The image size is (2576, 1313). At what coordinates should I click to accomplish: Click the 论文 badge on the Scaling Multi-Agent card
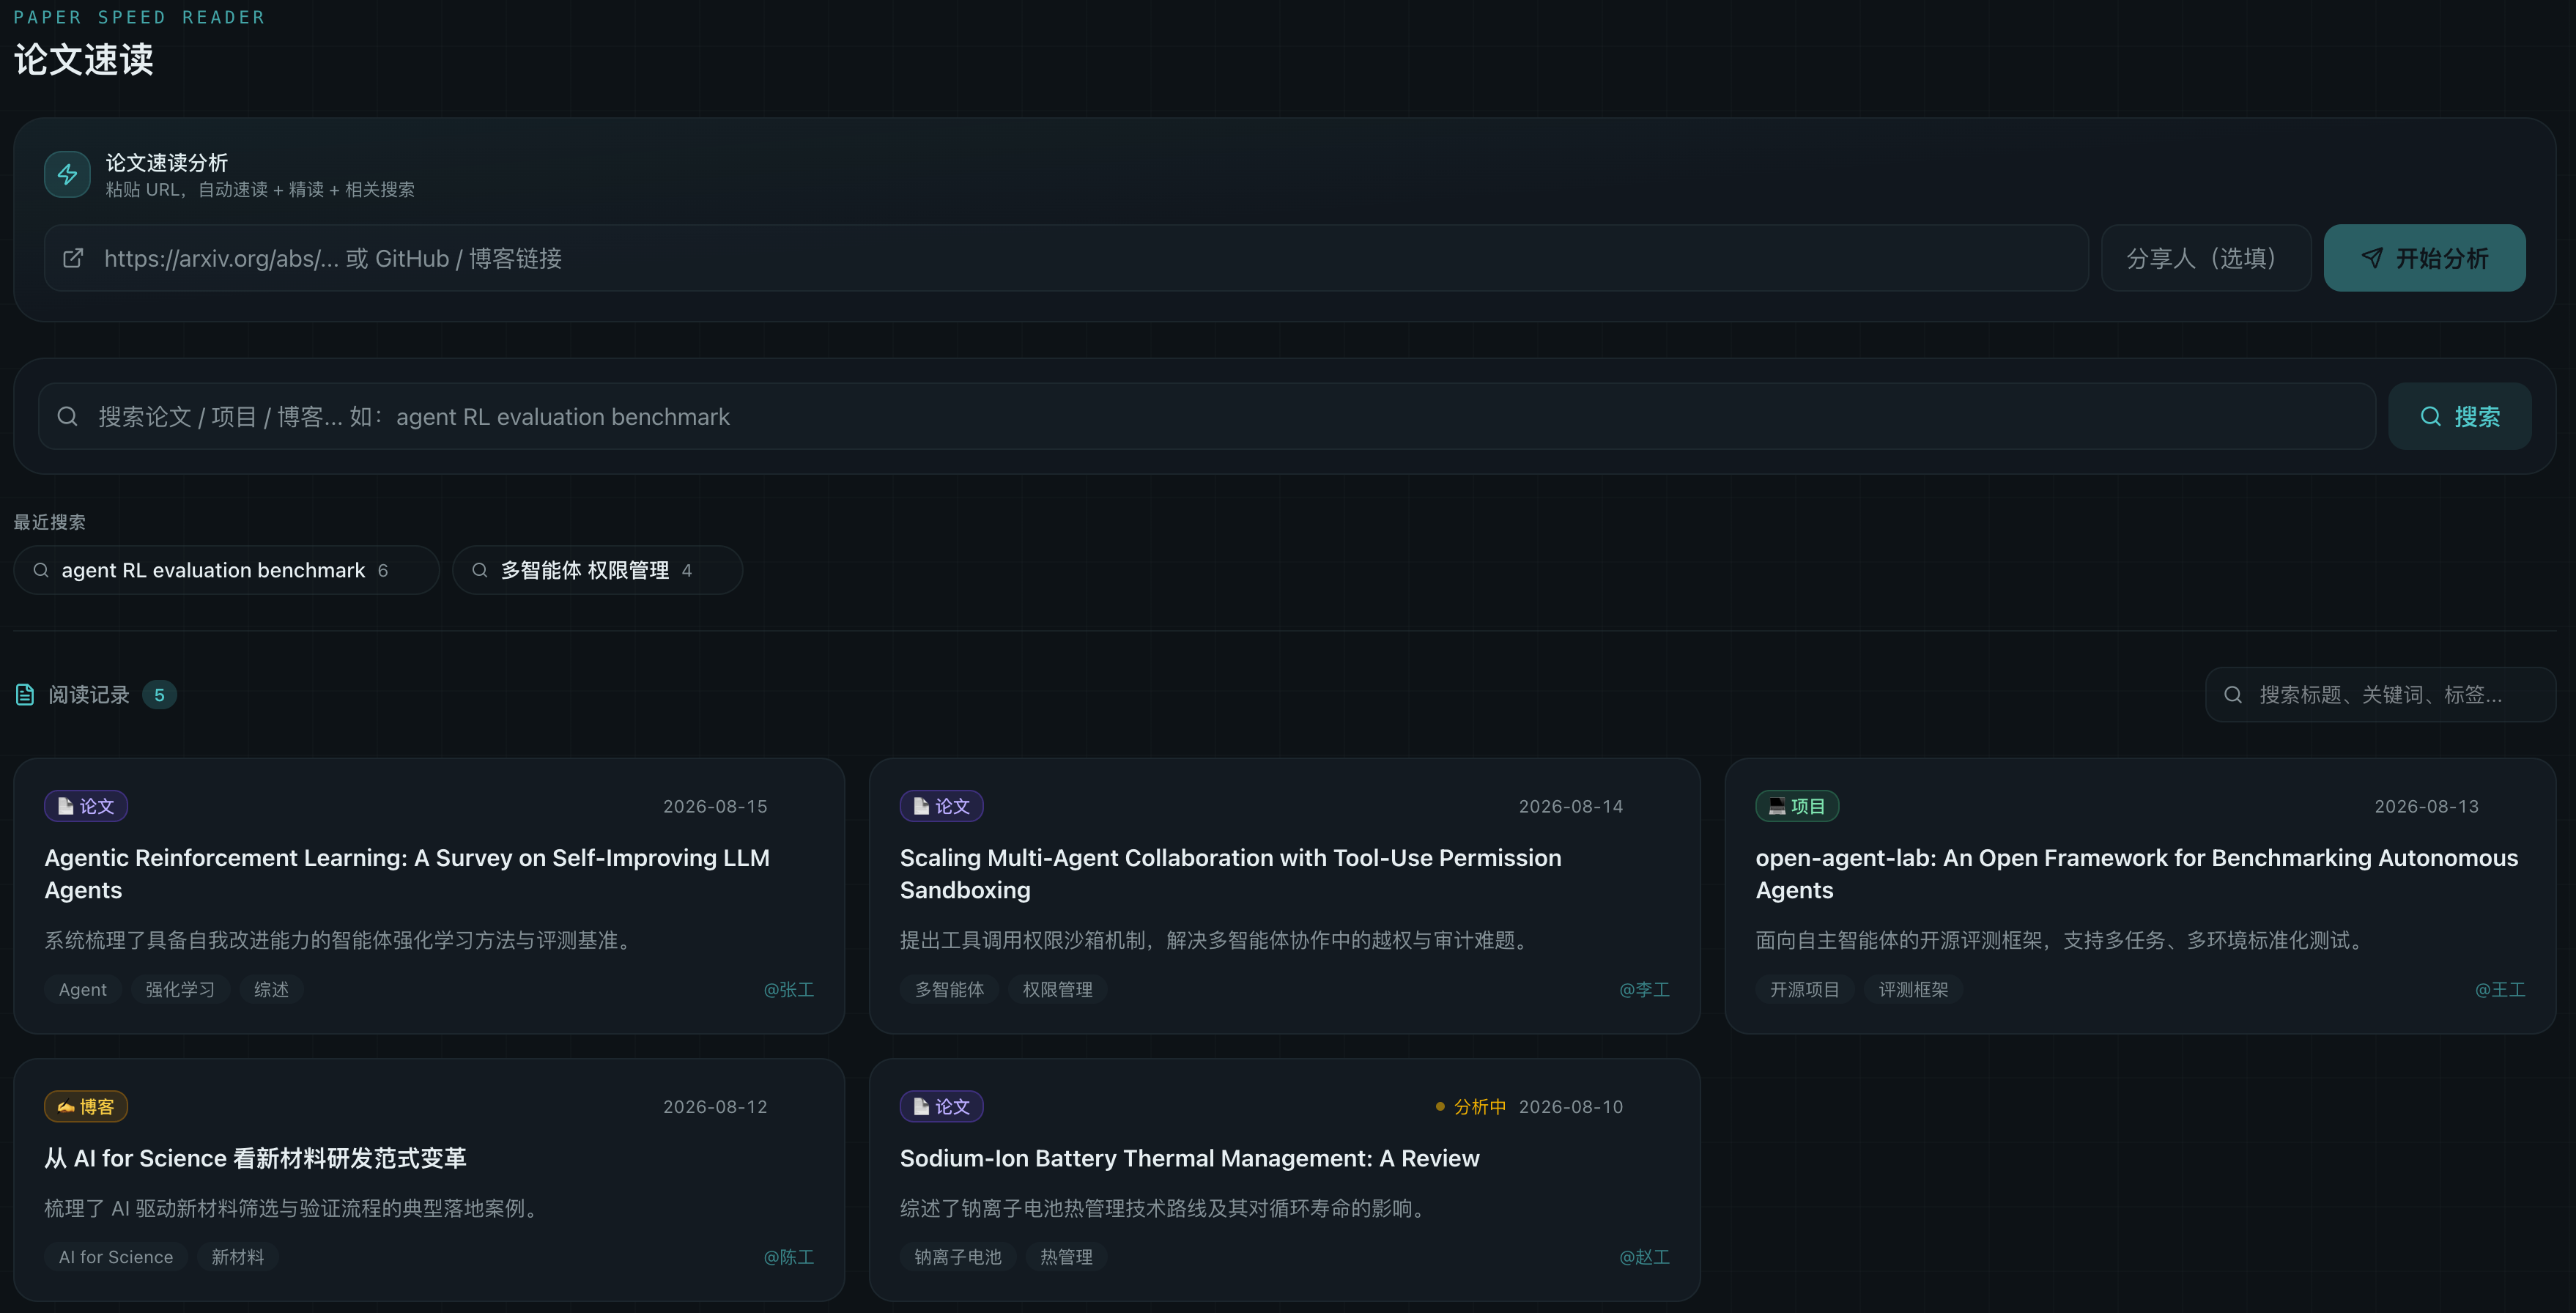(x=941, y=806)
